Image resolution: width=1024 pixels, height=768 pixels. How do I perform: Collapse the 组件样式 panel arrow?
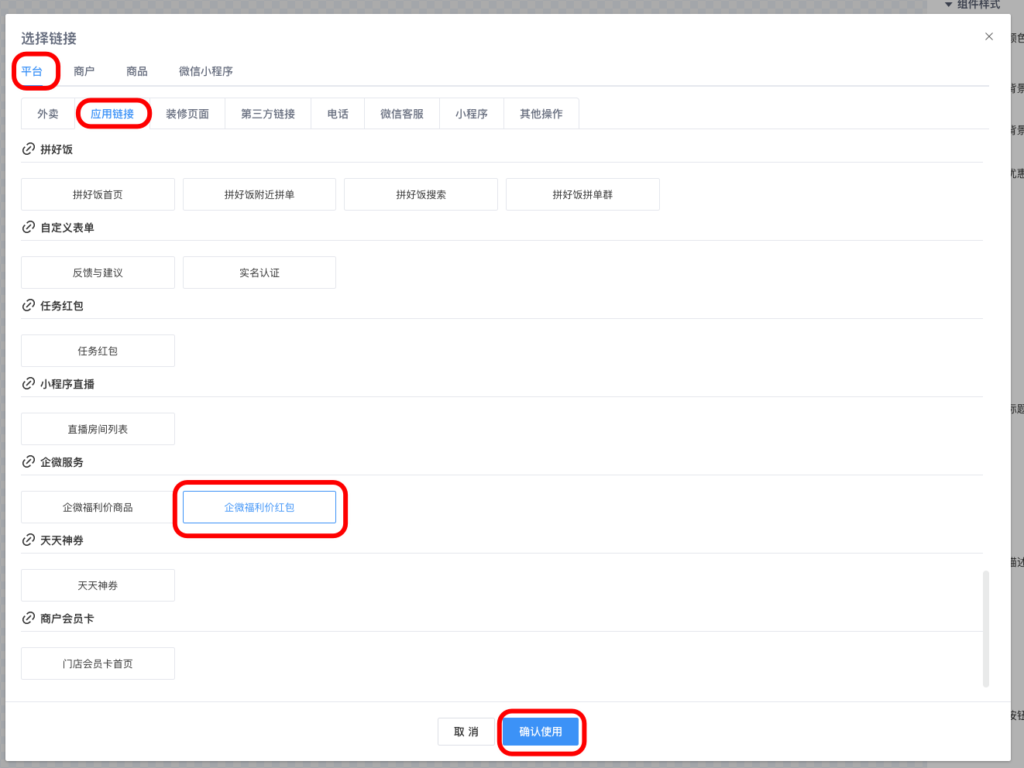tap(948, 5)
